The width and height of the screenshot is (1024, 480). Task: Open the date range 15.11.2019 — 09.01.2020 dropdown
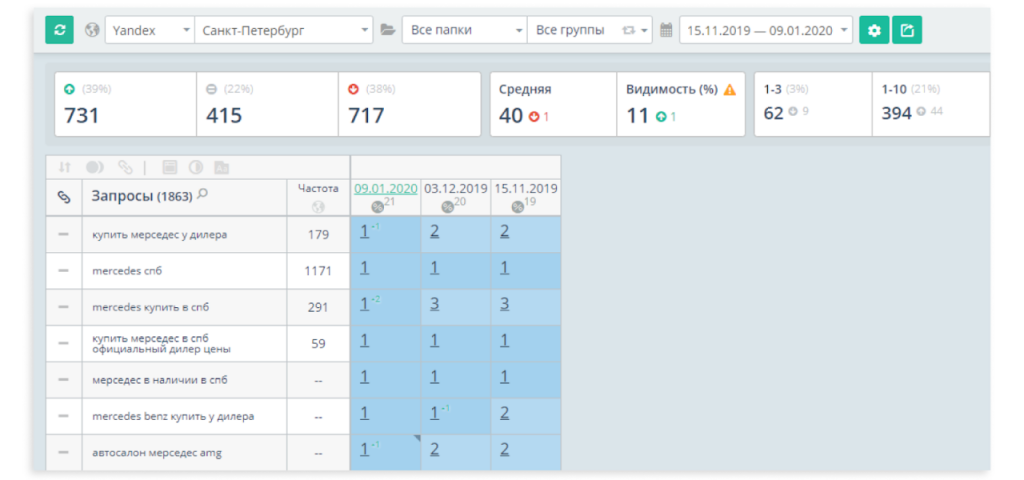(x=765, y=30)
